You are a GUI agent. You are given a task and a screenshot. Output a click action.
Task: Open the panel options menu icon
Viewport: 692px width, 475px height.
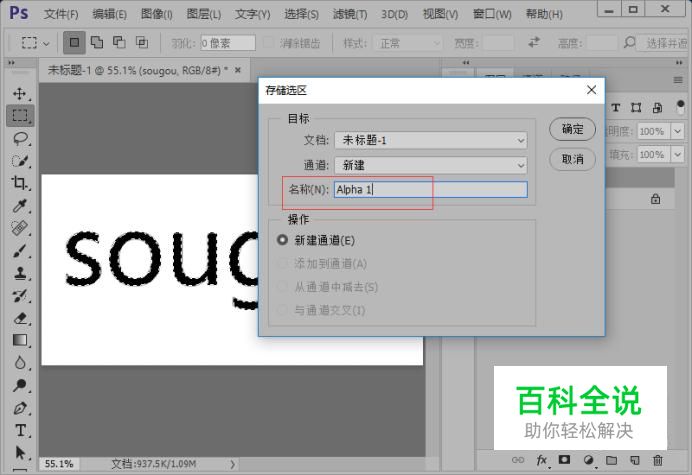678,80
